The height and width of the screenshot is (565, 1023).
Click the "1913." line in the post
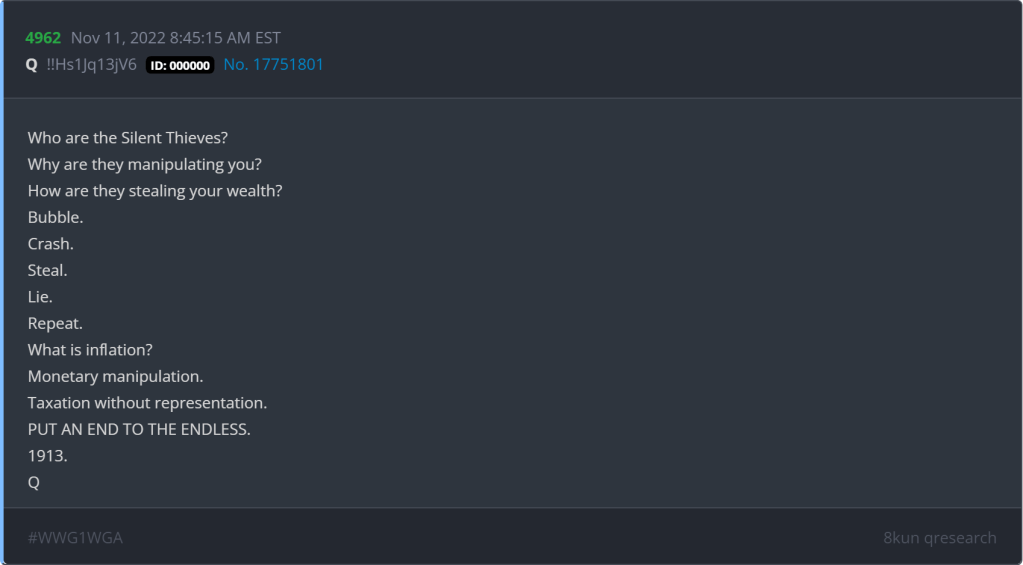pos(48,457)
